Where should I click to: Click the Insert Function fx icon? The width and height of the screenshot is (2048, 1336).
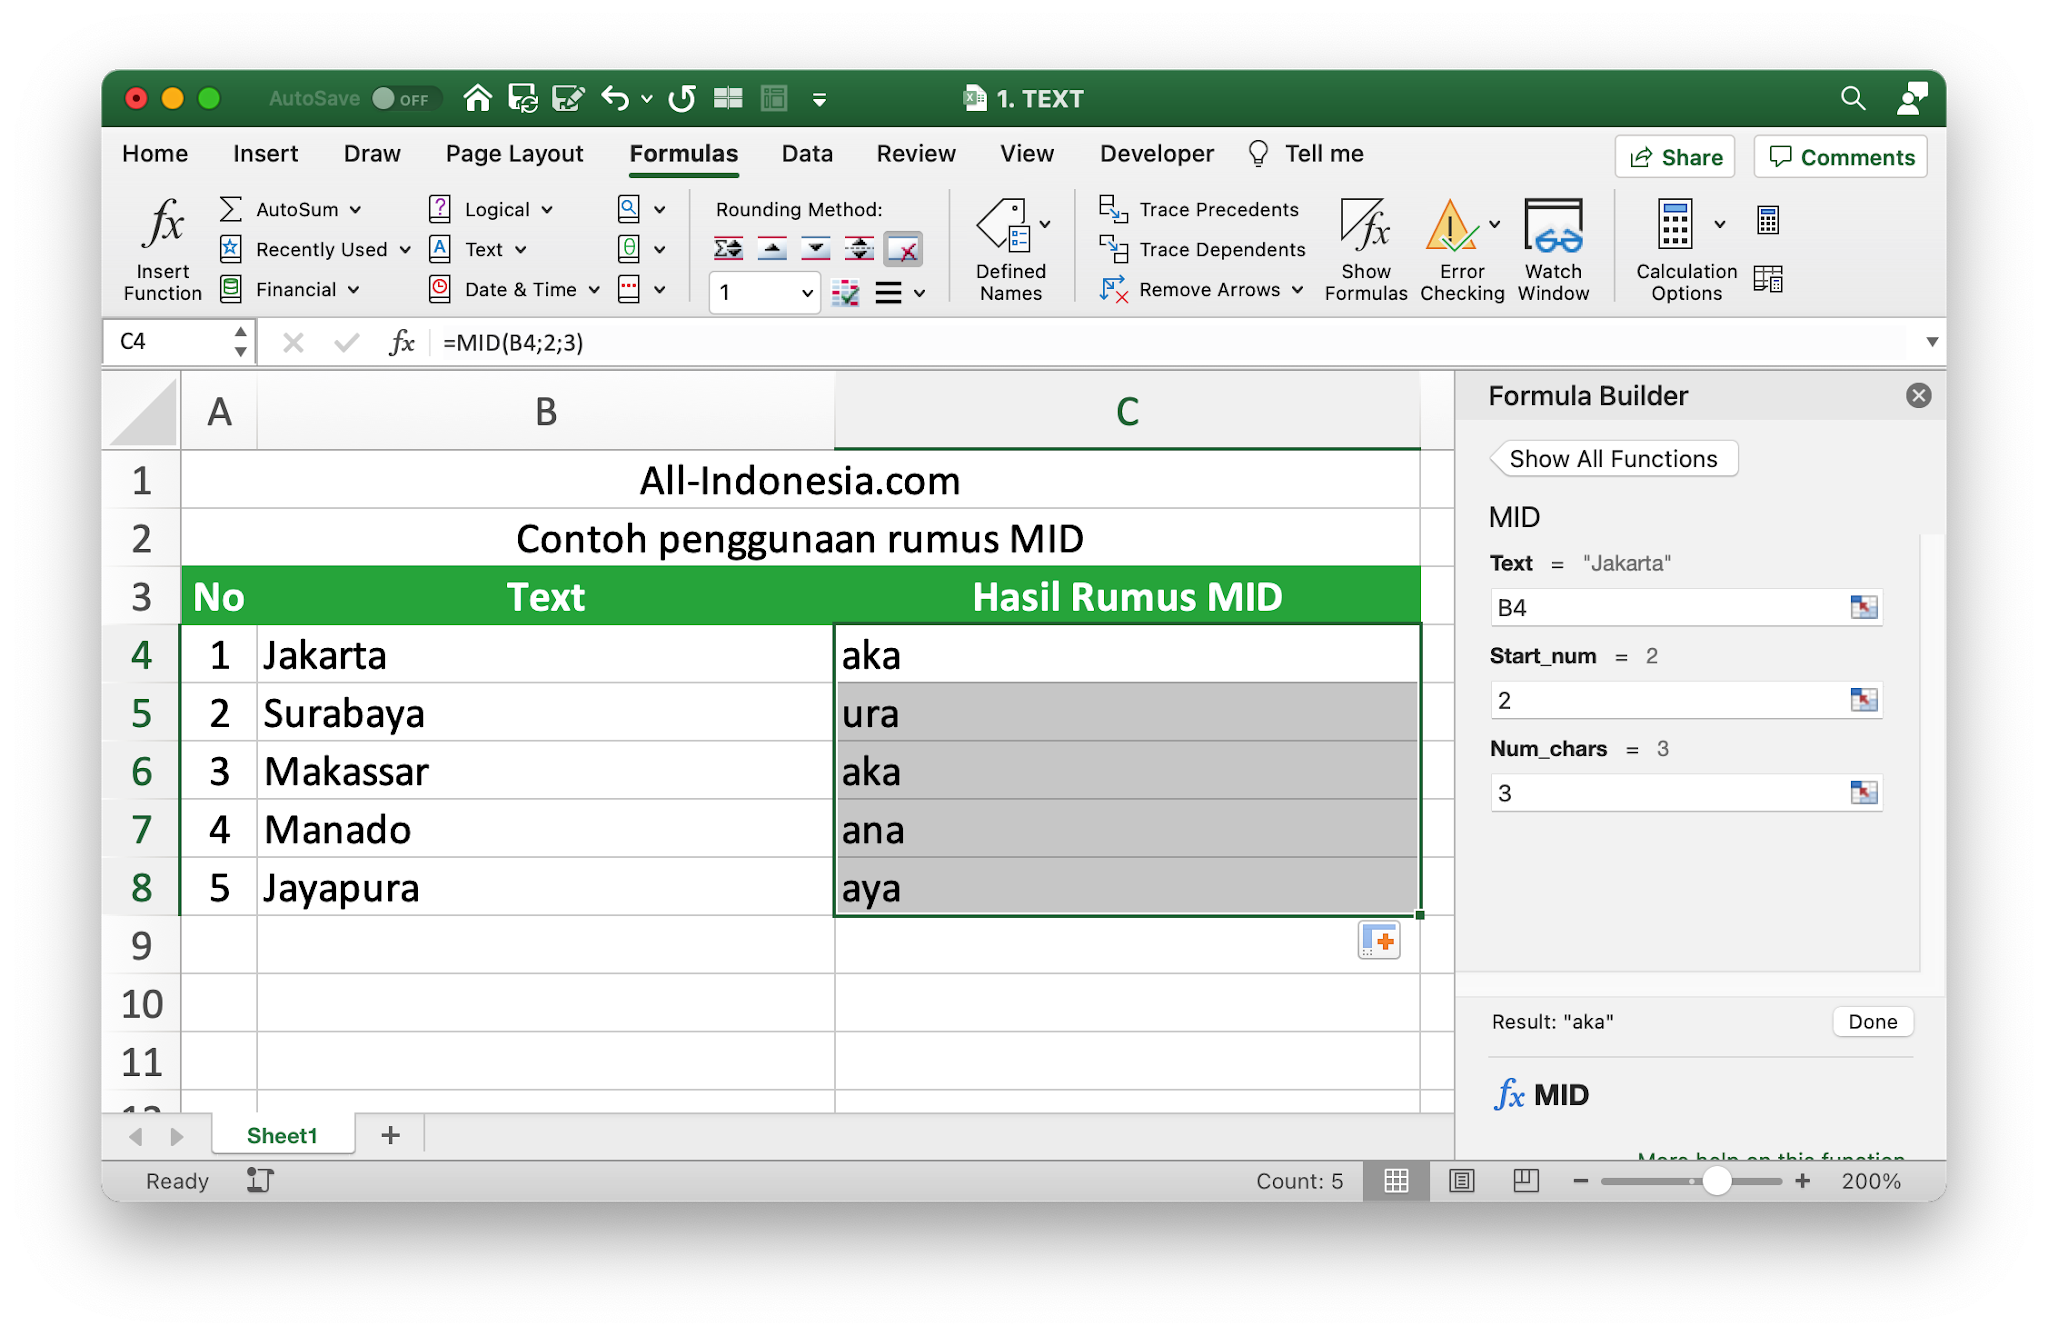[x=163, y=224]
